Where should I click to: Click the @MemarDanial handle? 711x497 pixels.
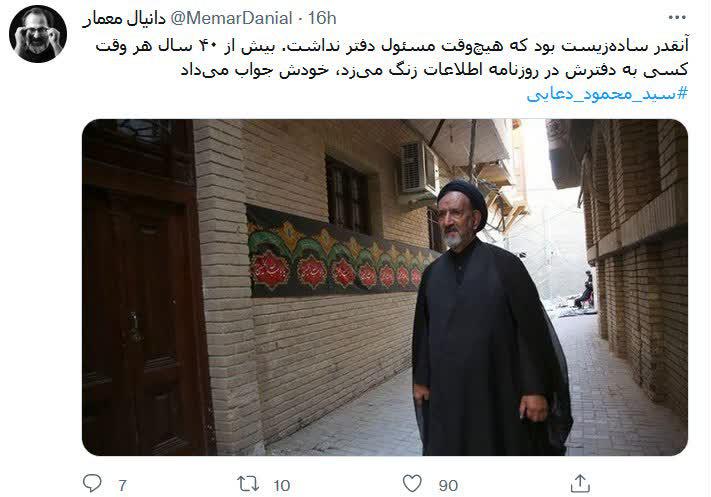click(x=231, y=19)
